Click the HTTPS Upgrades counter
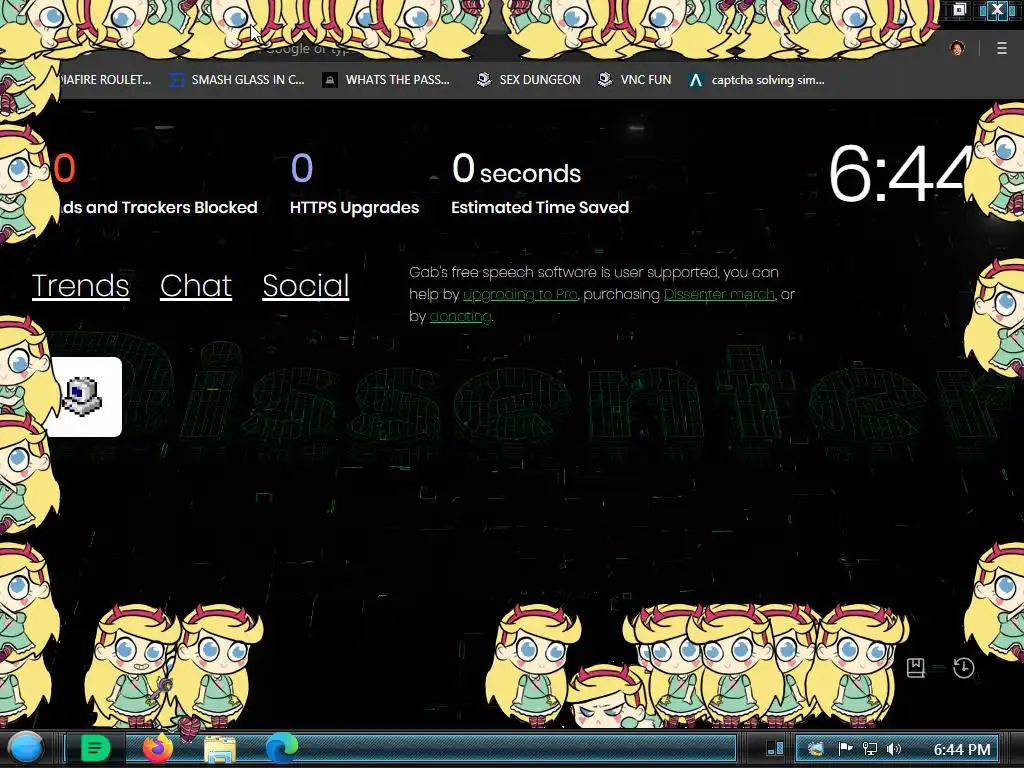1024x768 pixels. [355, 184]
